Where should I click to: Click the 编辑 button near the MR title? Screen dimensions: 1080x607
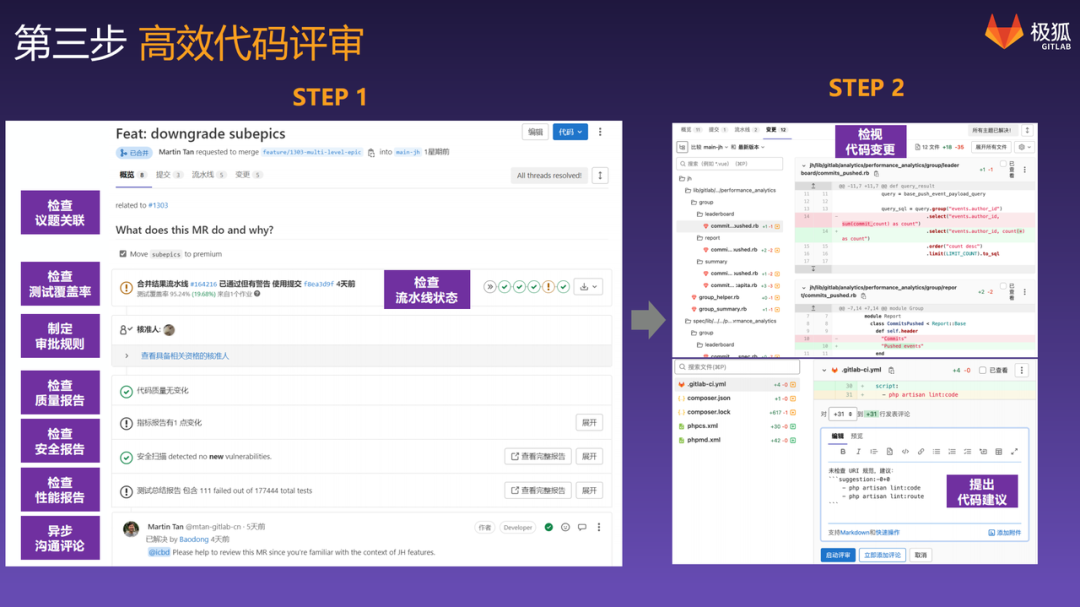[535, 132]
